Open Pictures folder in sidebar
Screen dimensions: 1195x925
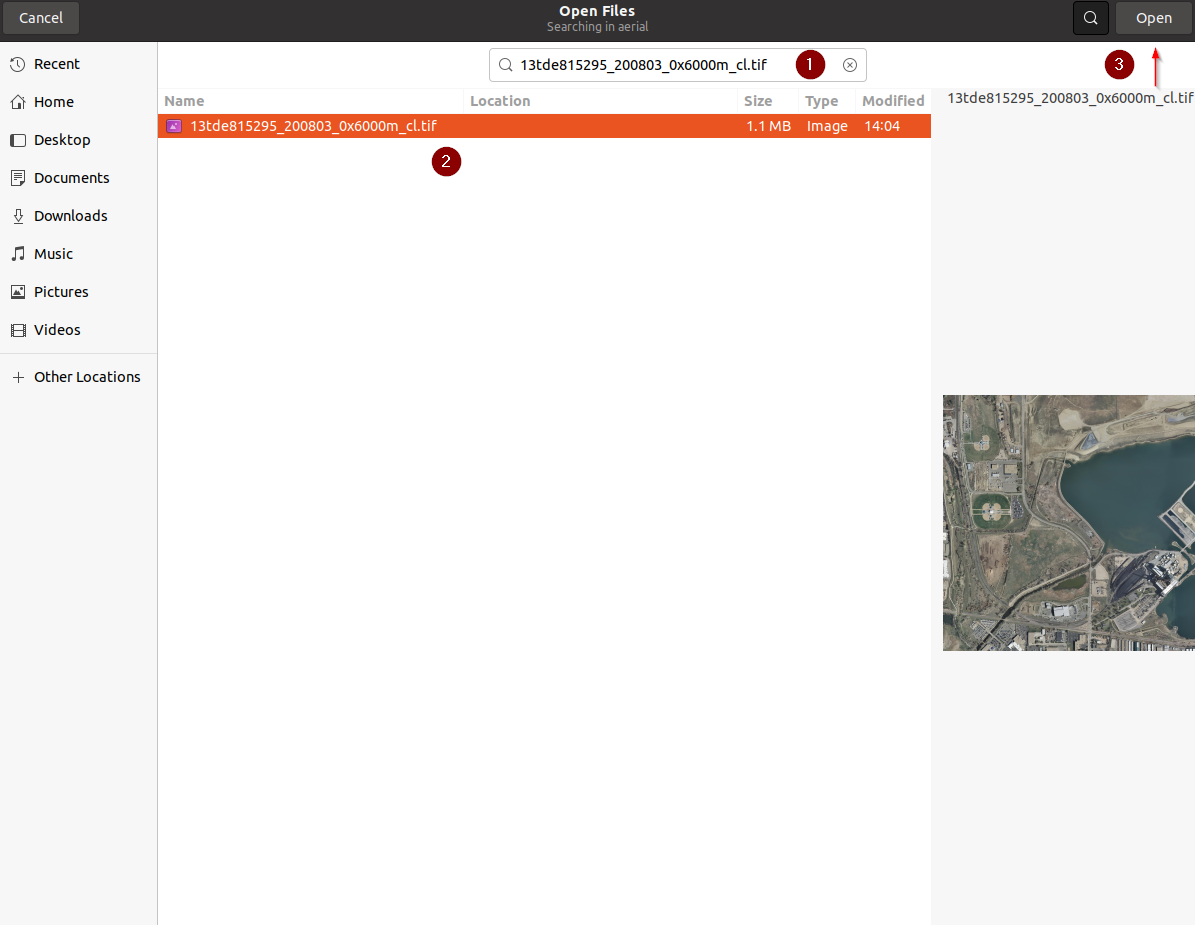pos(78,292)
